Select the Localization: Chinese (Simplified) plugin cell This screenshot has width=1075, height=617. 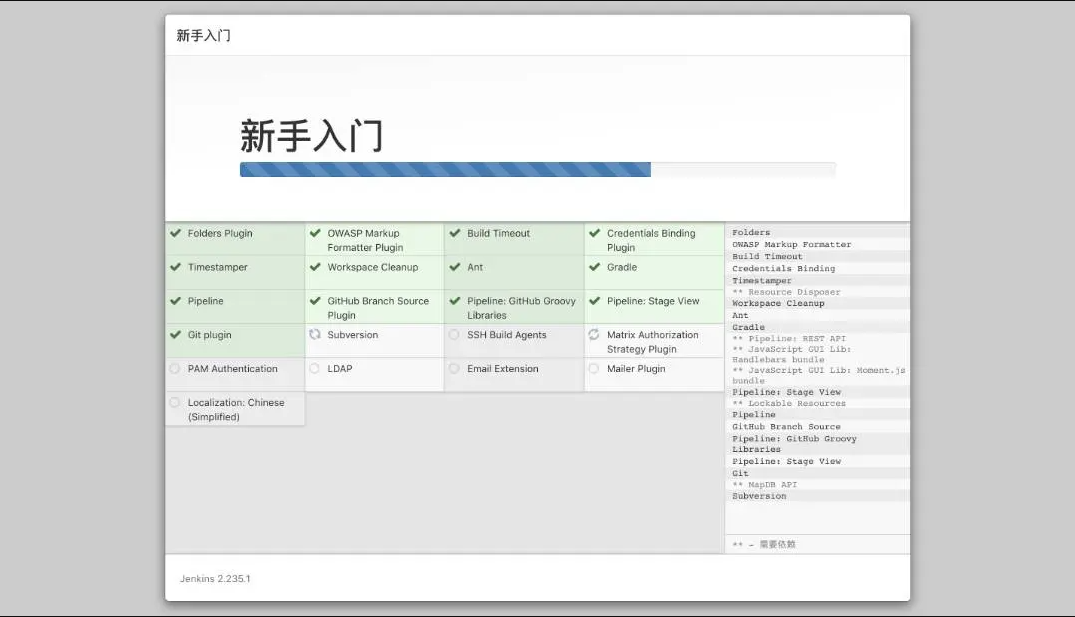235,409
